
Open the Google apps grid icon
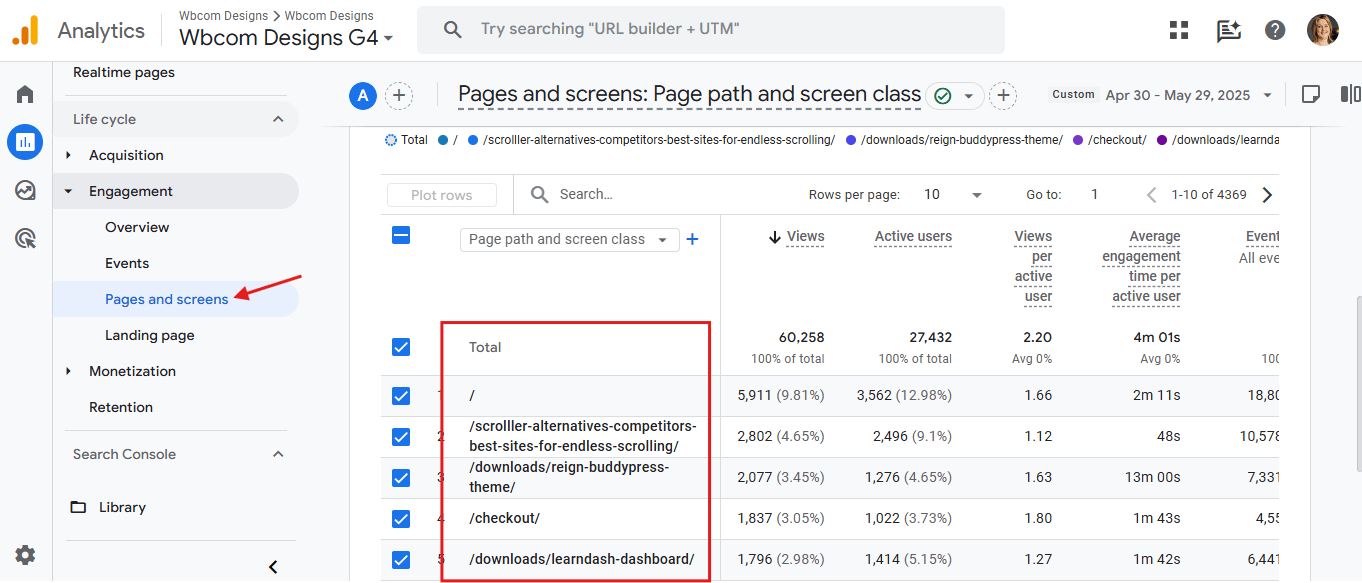click(x=1178, y=29)
